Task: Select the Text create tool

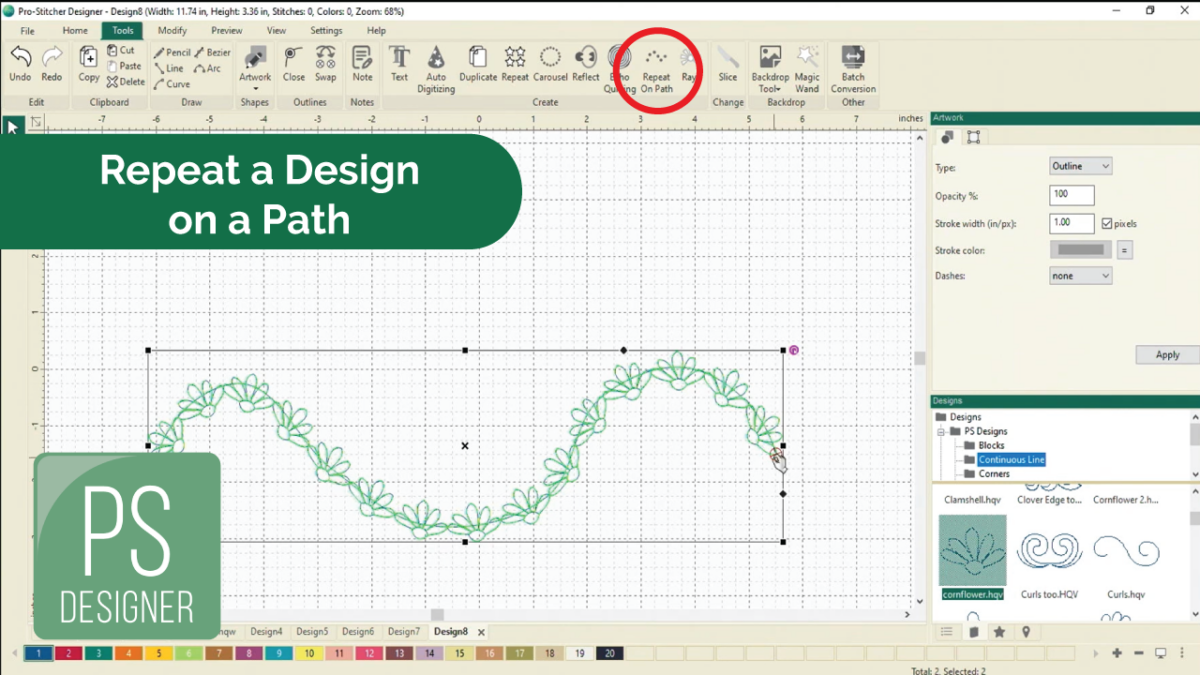Action: click(399, 63)
